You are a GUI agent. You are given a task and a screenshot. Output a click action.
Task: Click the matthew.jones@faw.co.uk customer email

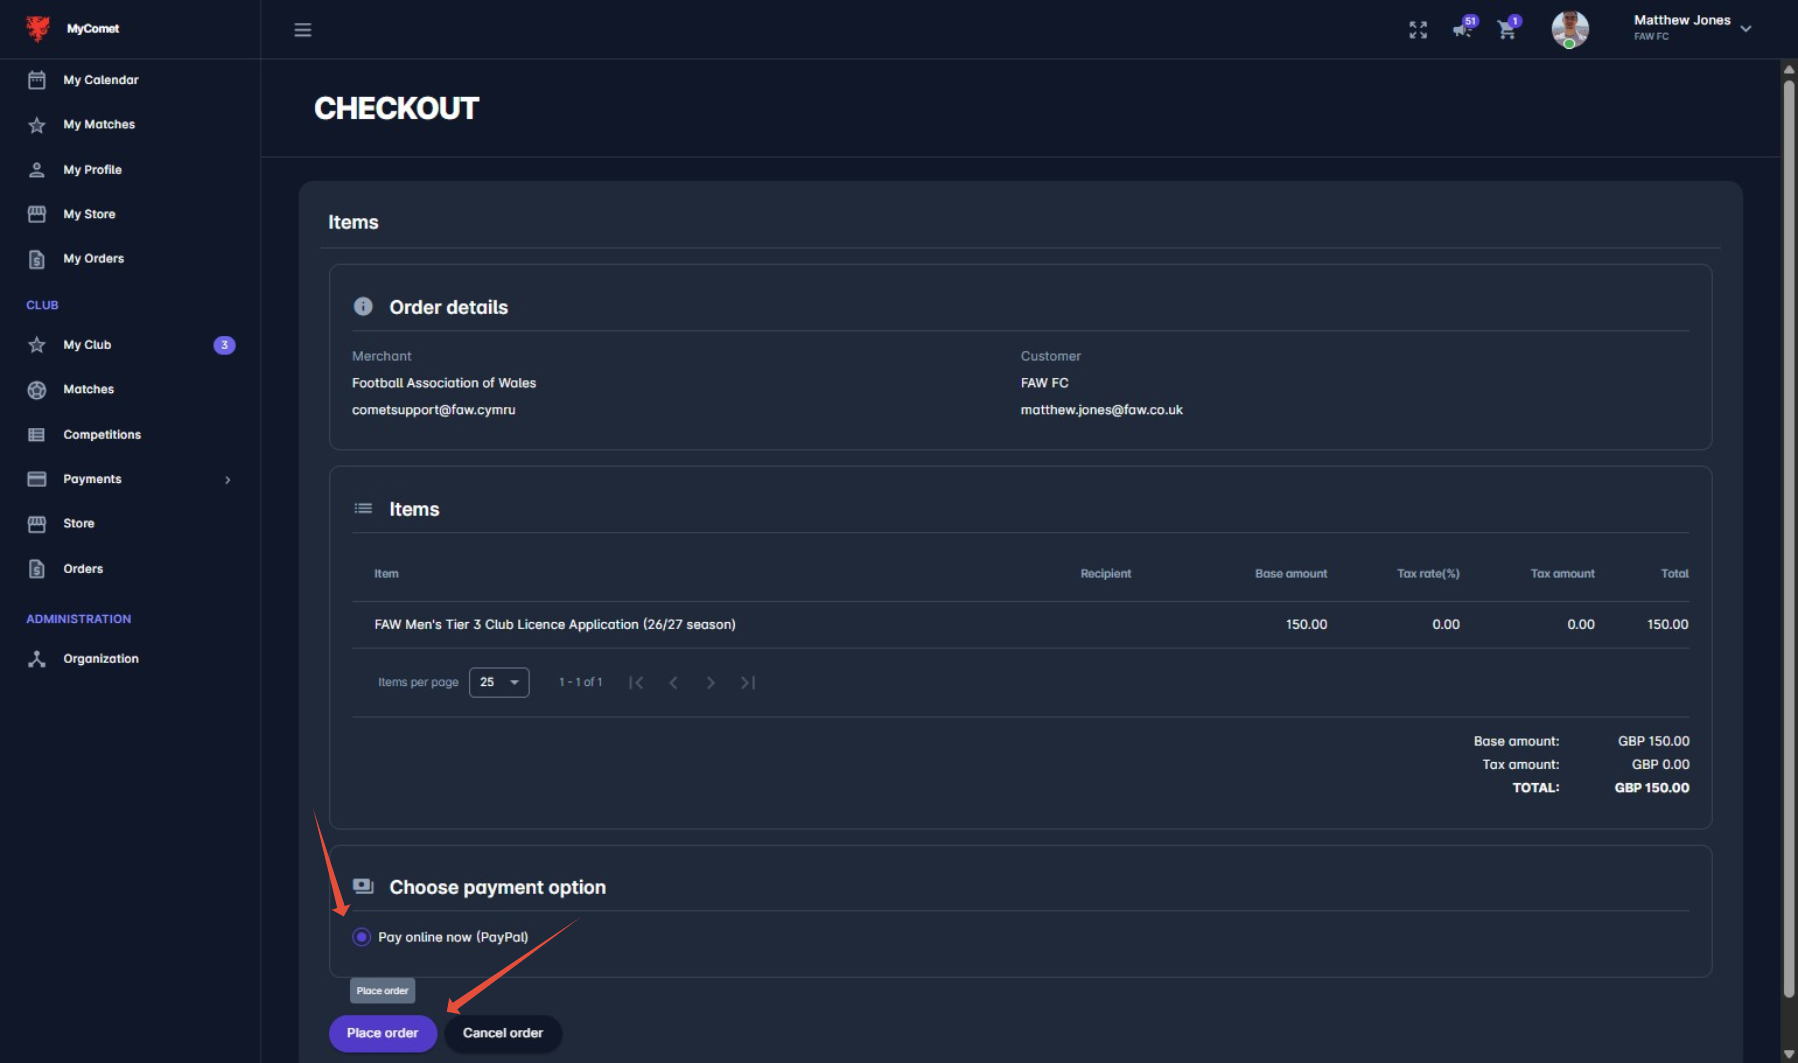[1102, 410]
